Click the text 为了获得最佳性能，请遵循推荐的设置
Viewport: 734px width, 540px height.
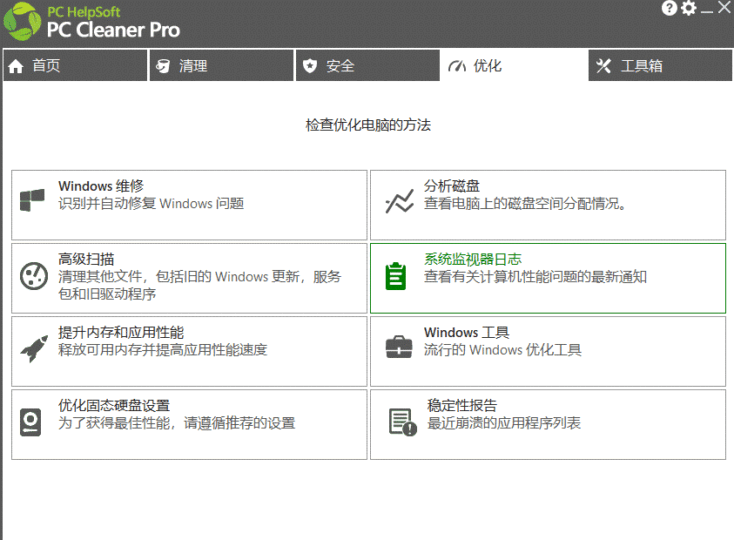(x=176, y=423)
